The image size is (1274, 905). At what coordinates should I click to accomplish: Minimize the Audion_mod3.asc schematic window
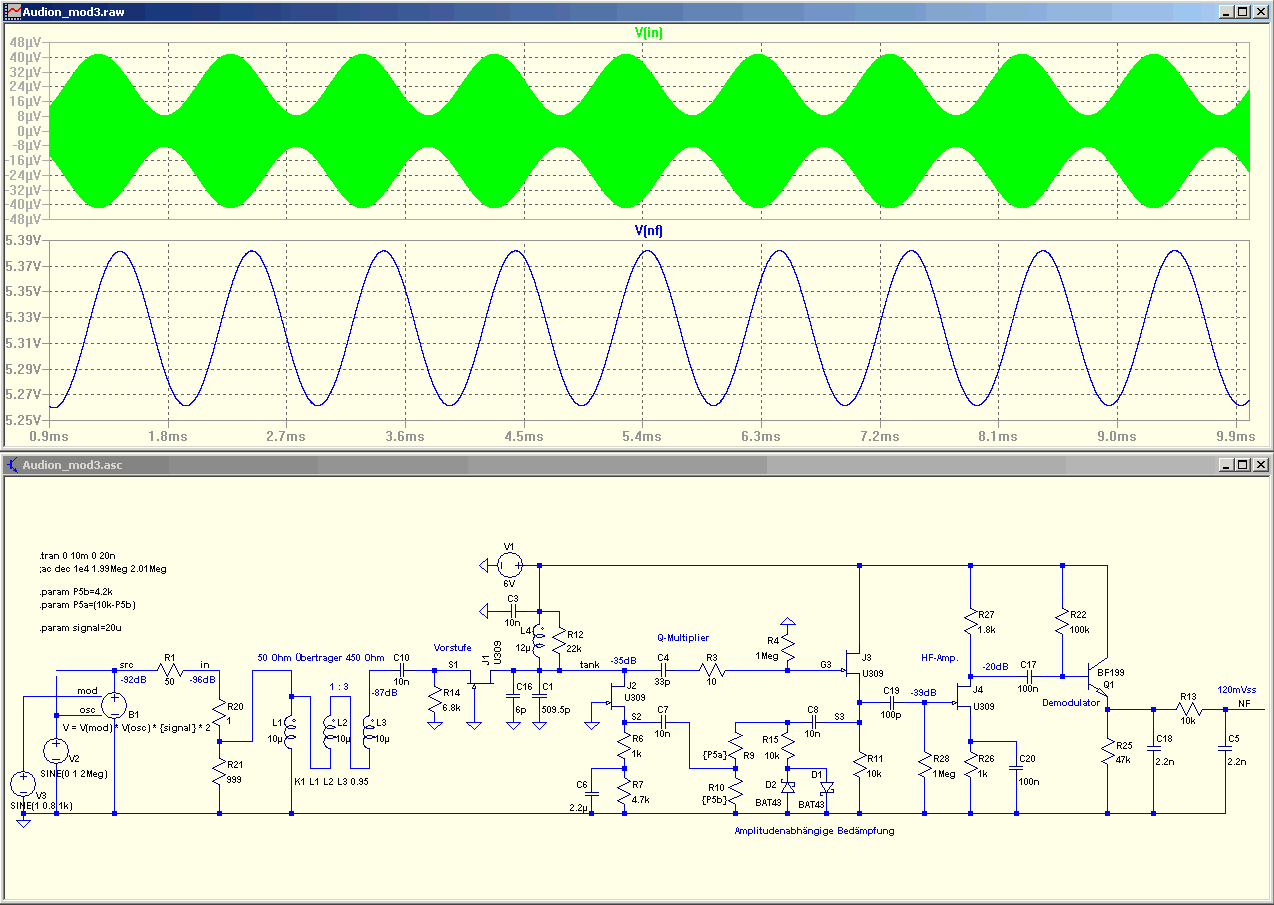pyautogui.click(x=1227, y=464)
